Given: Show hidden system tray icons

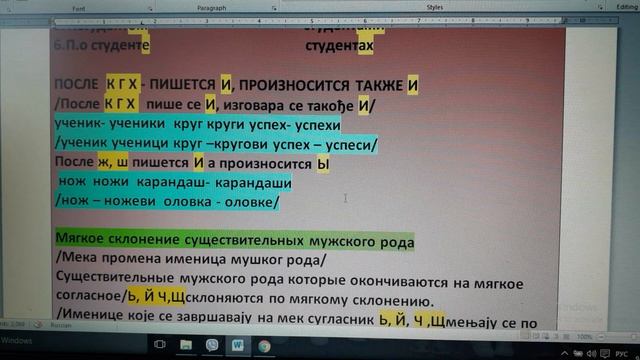Looking at the screenshot, I should (x=564, y=353).
